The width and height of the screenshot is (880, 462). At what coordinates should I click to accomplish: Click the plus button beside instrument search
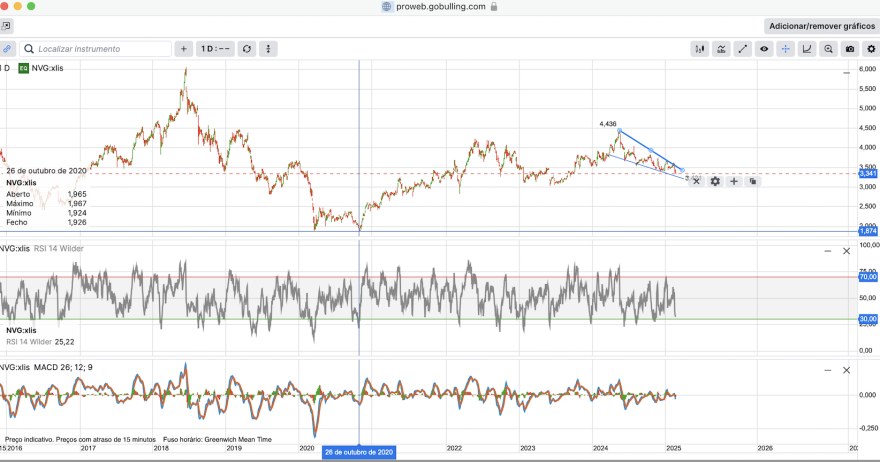184,49
